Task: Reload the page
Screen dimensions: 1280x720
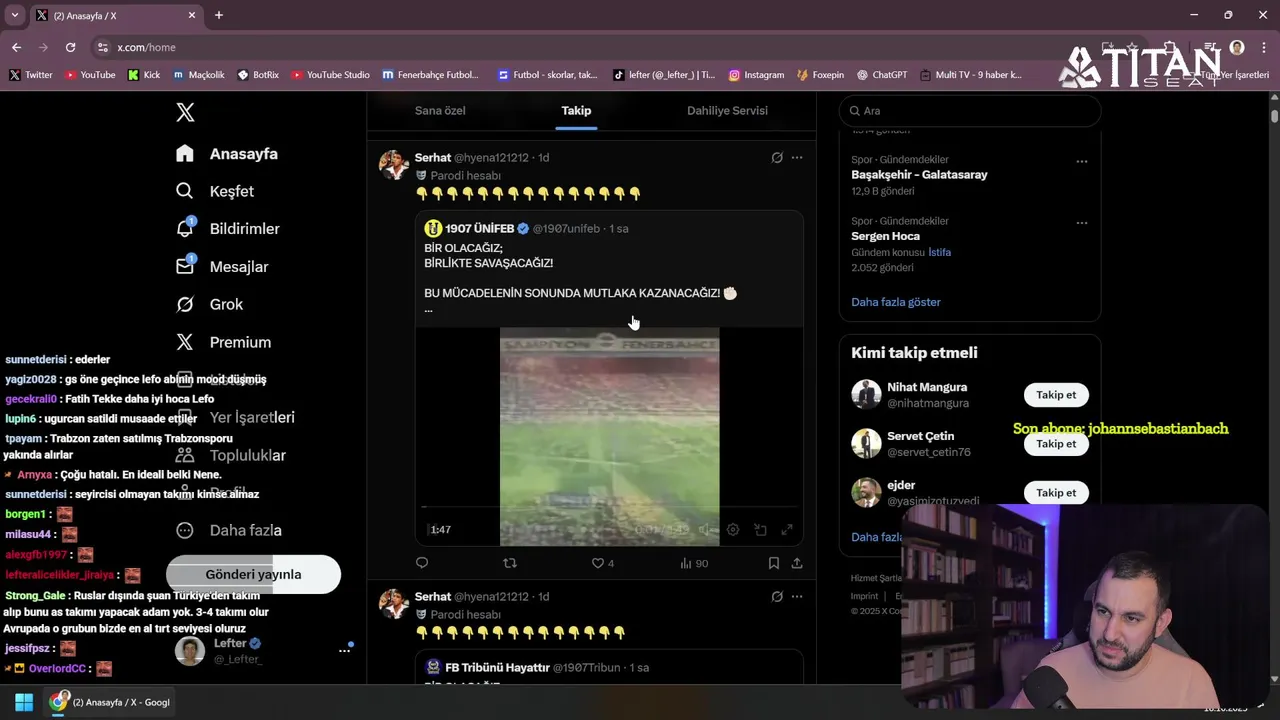Action: pos(70,47)
